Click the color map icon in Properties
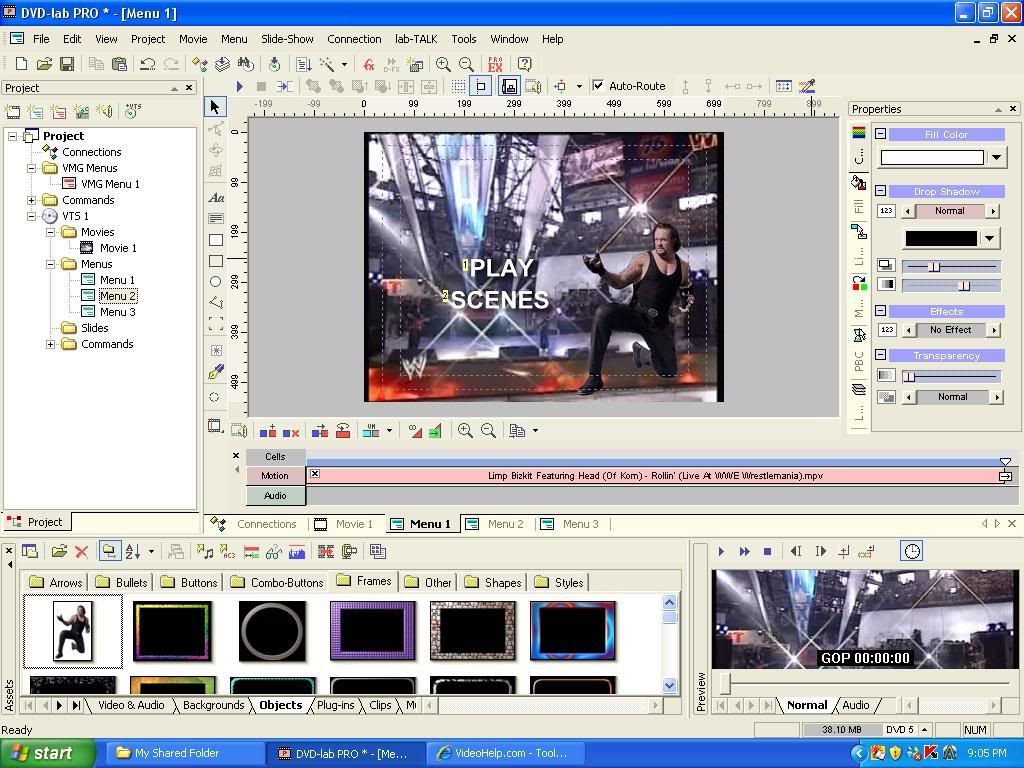 click(859, 133)
